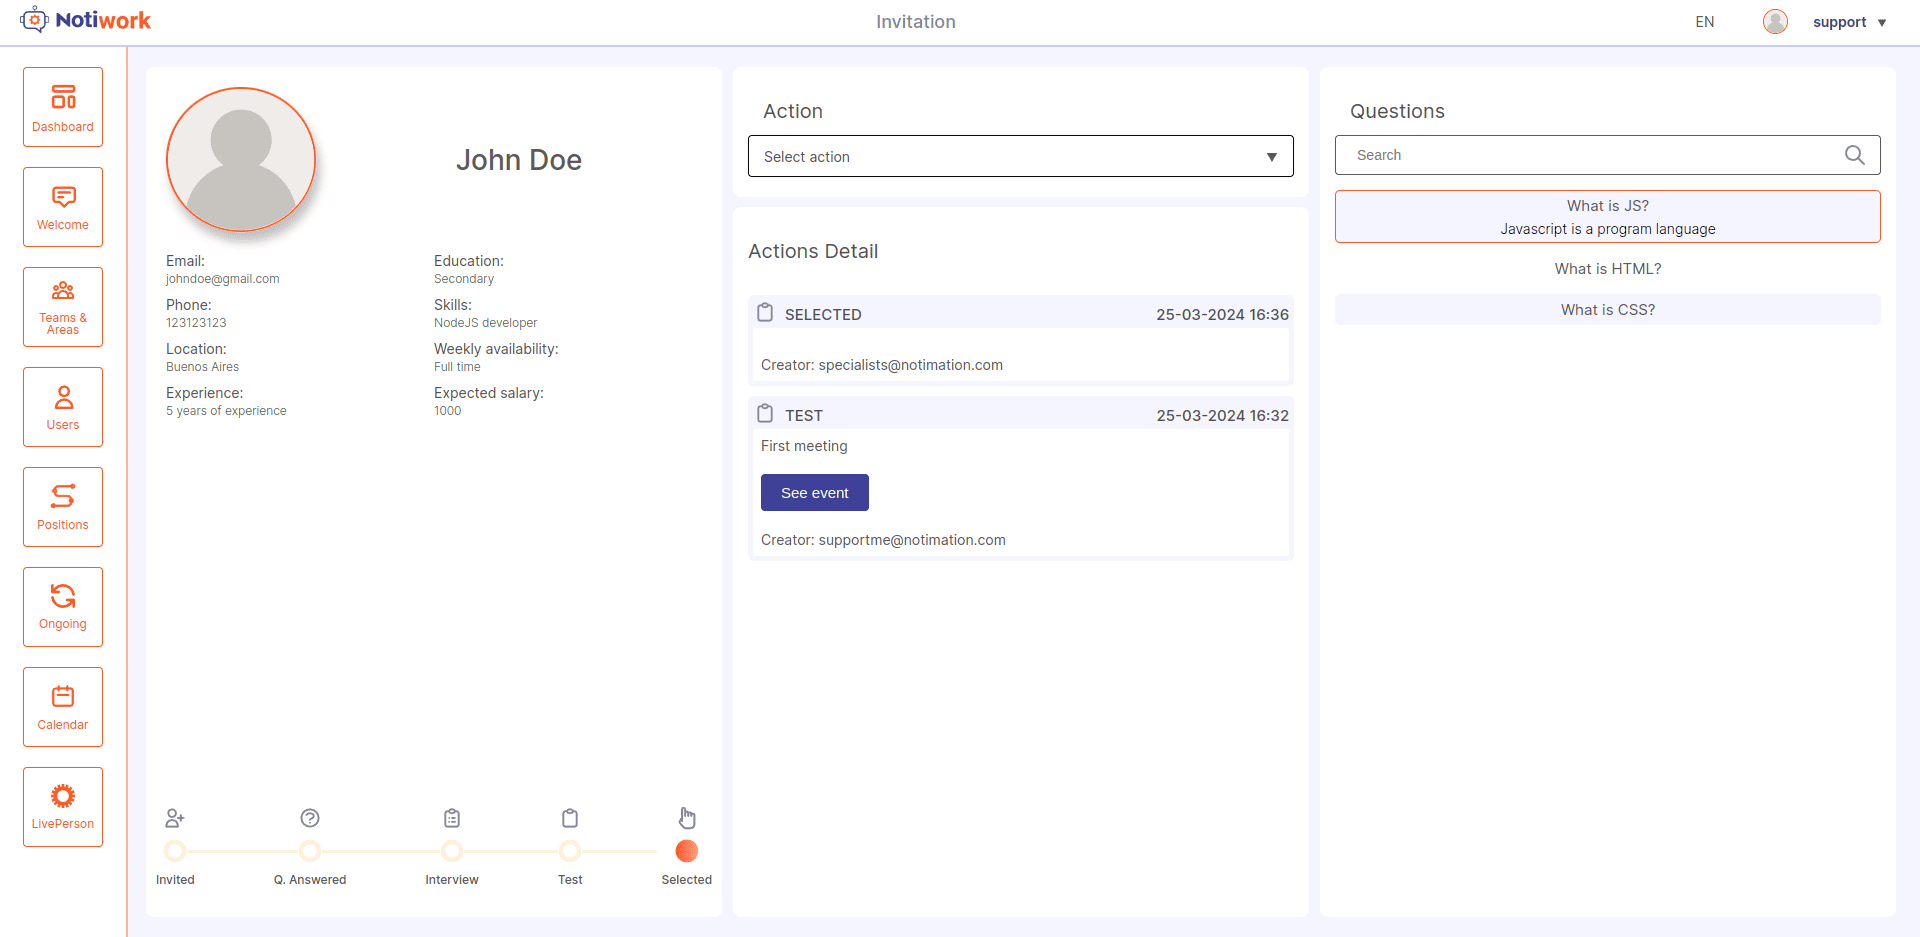Click the search magnifier icon
1920x937 pixels.
point(1854,155)
